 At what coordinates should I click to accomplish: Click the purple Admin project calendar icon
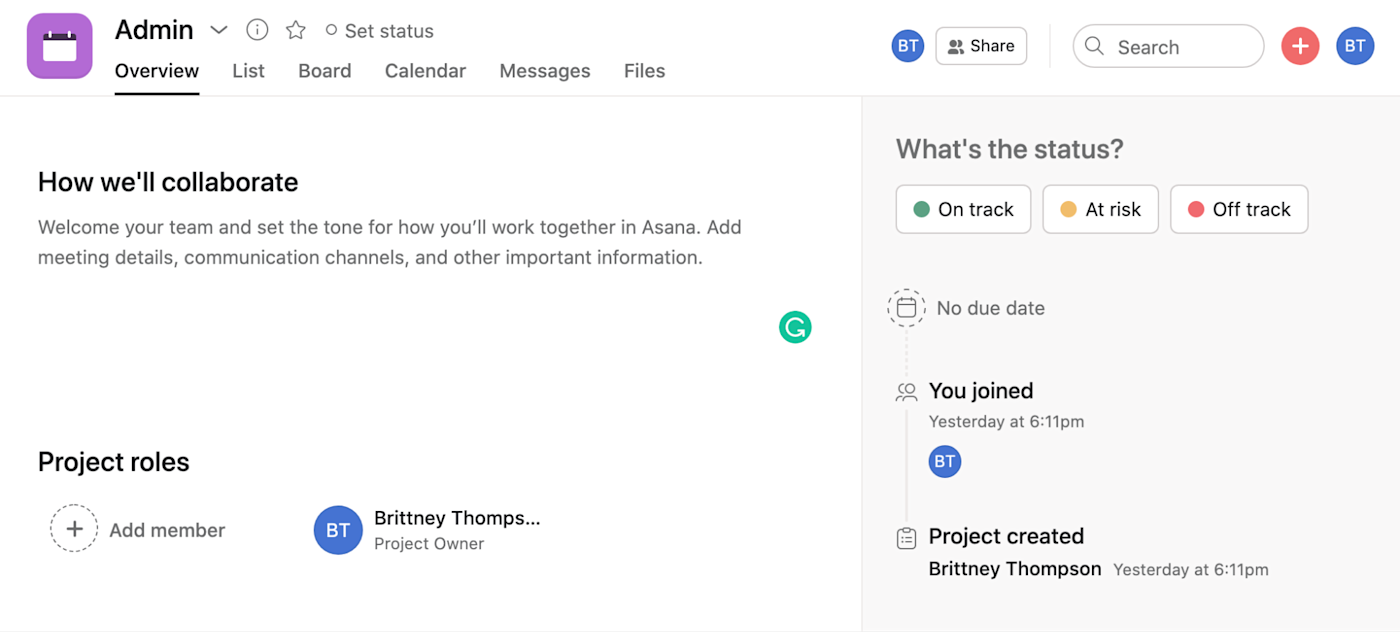coord(60,46)
